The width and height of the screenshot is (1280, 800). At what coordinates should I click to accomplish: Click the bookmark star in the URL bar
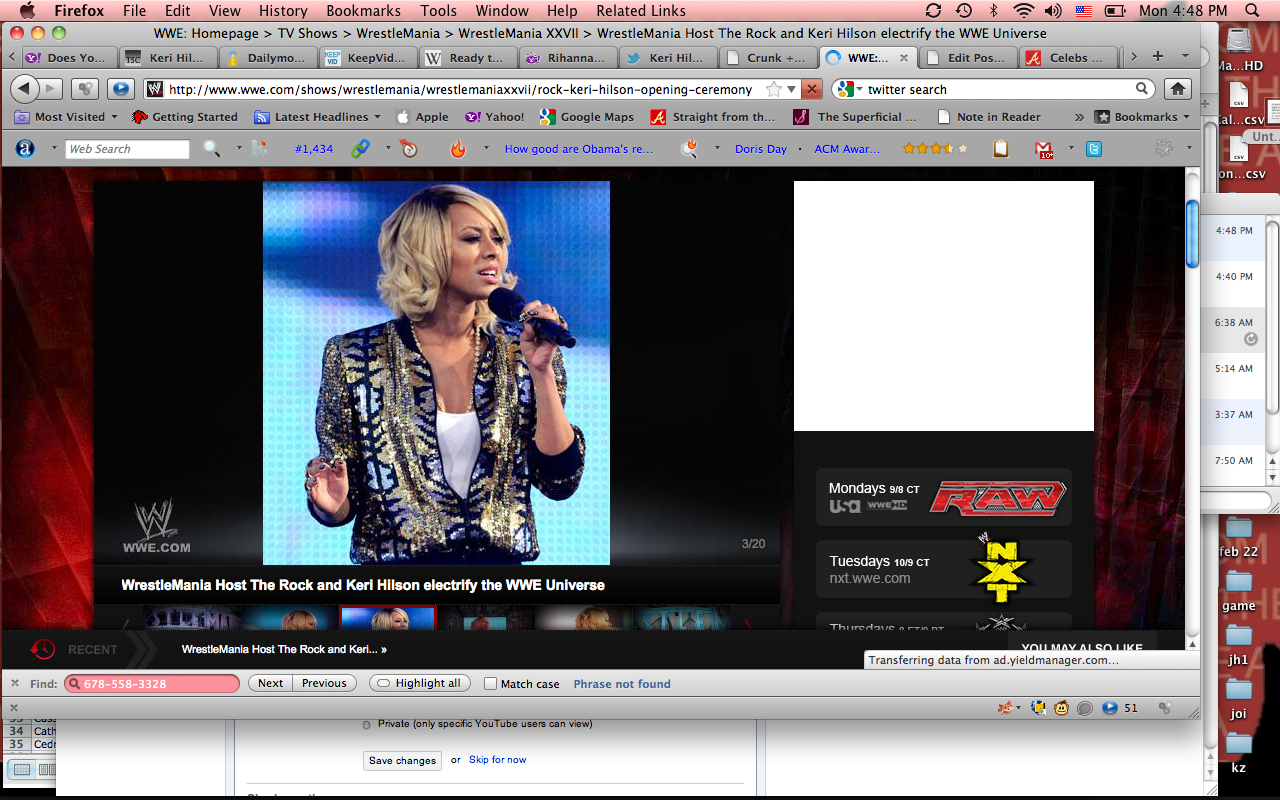[773, 89]
